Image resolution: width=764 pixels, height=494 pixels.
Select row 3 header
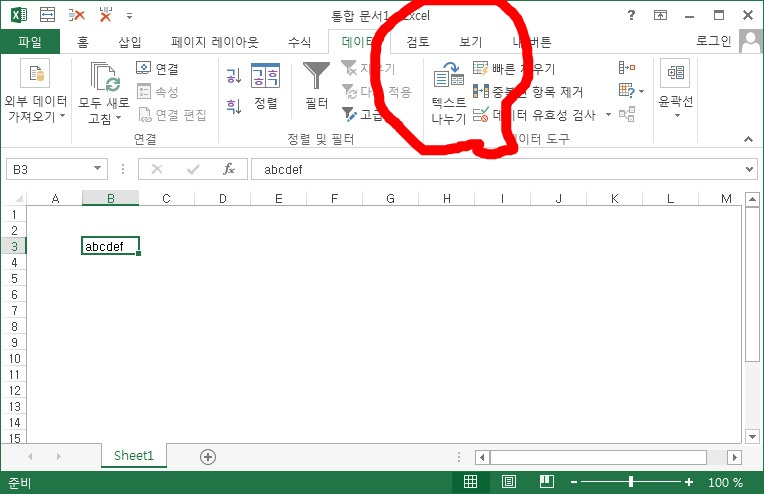[x=14, y=247]
